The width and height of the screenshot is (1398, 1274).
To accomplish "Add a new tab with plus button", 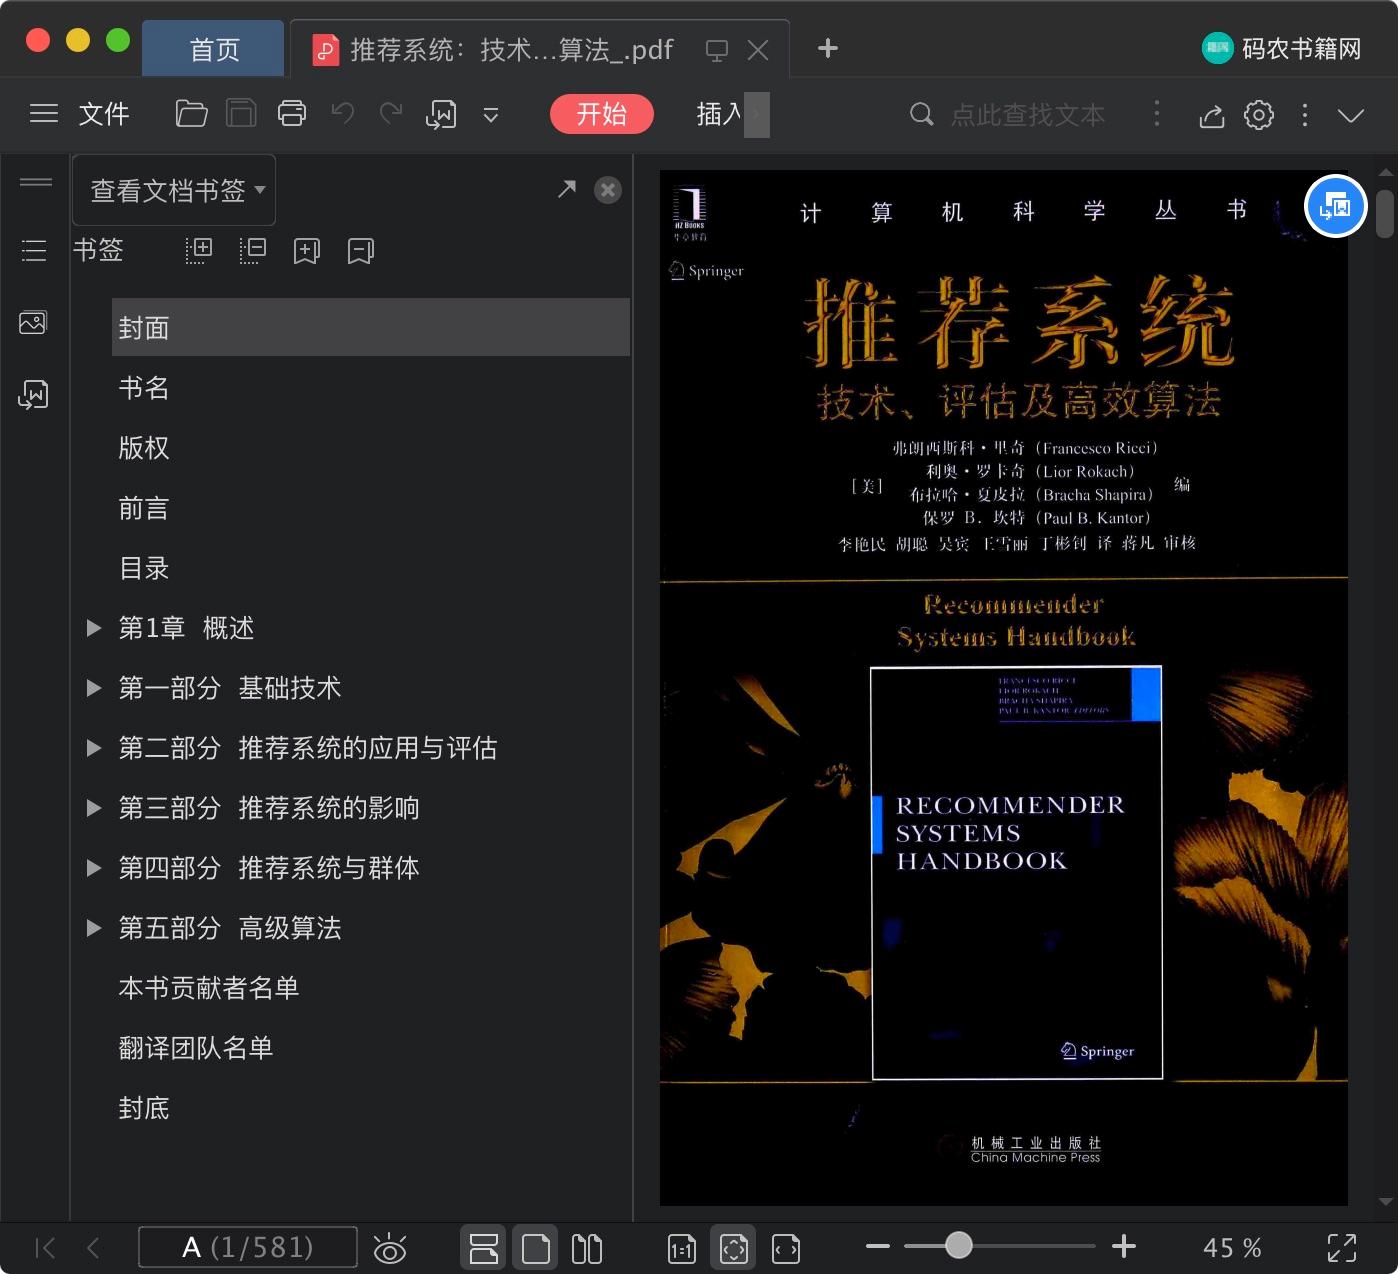I will coord(828,48).
